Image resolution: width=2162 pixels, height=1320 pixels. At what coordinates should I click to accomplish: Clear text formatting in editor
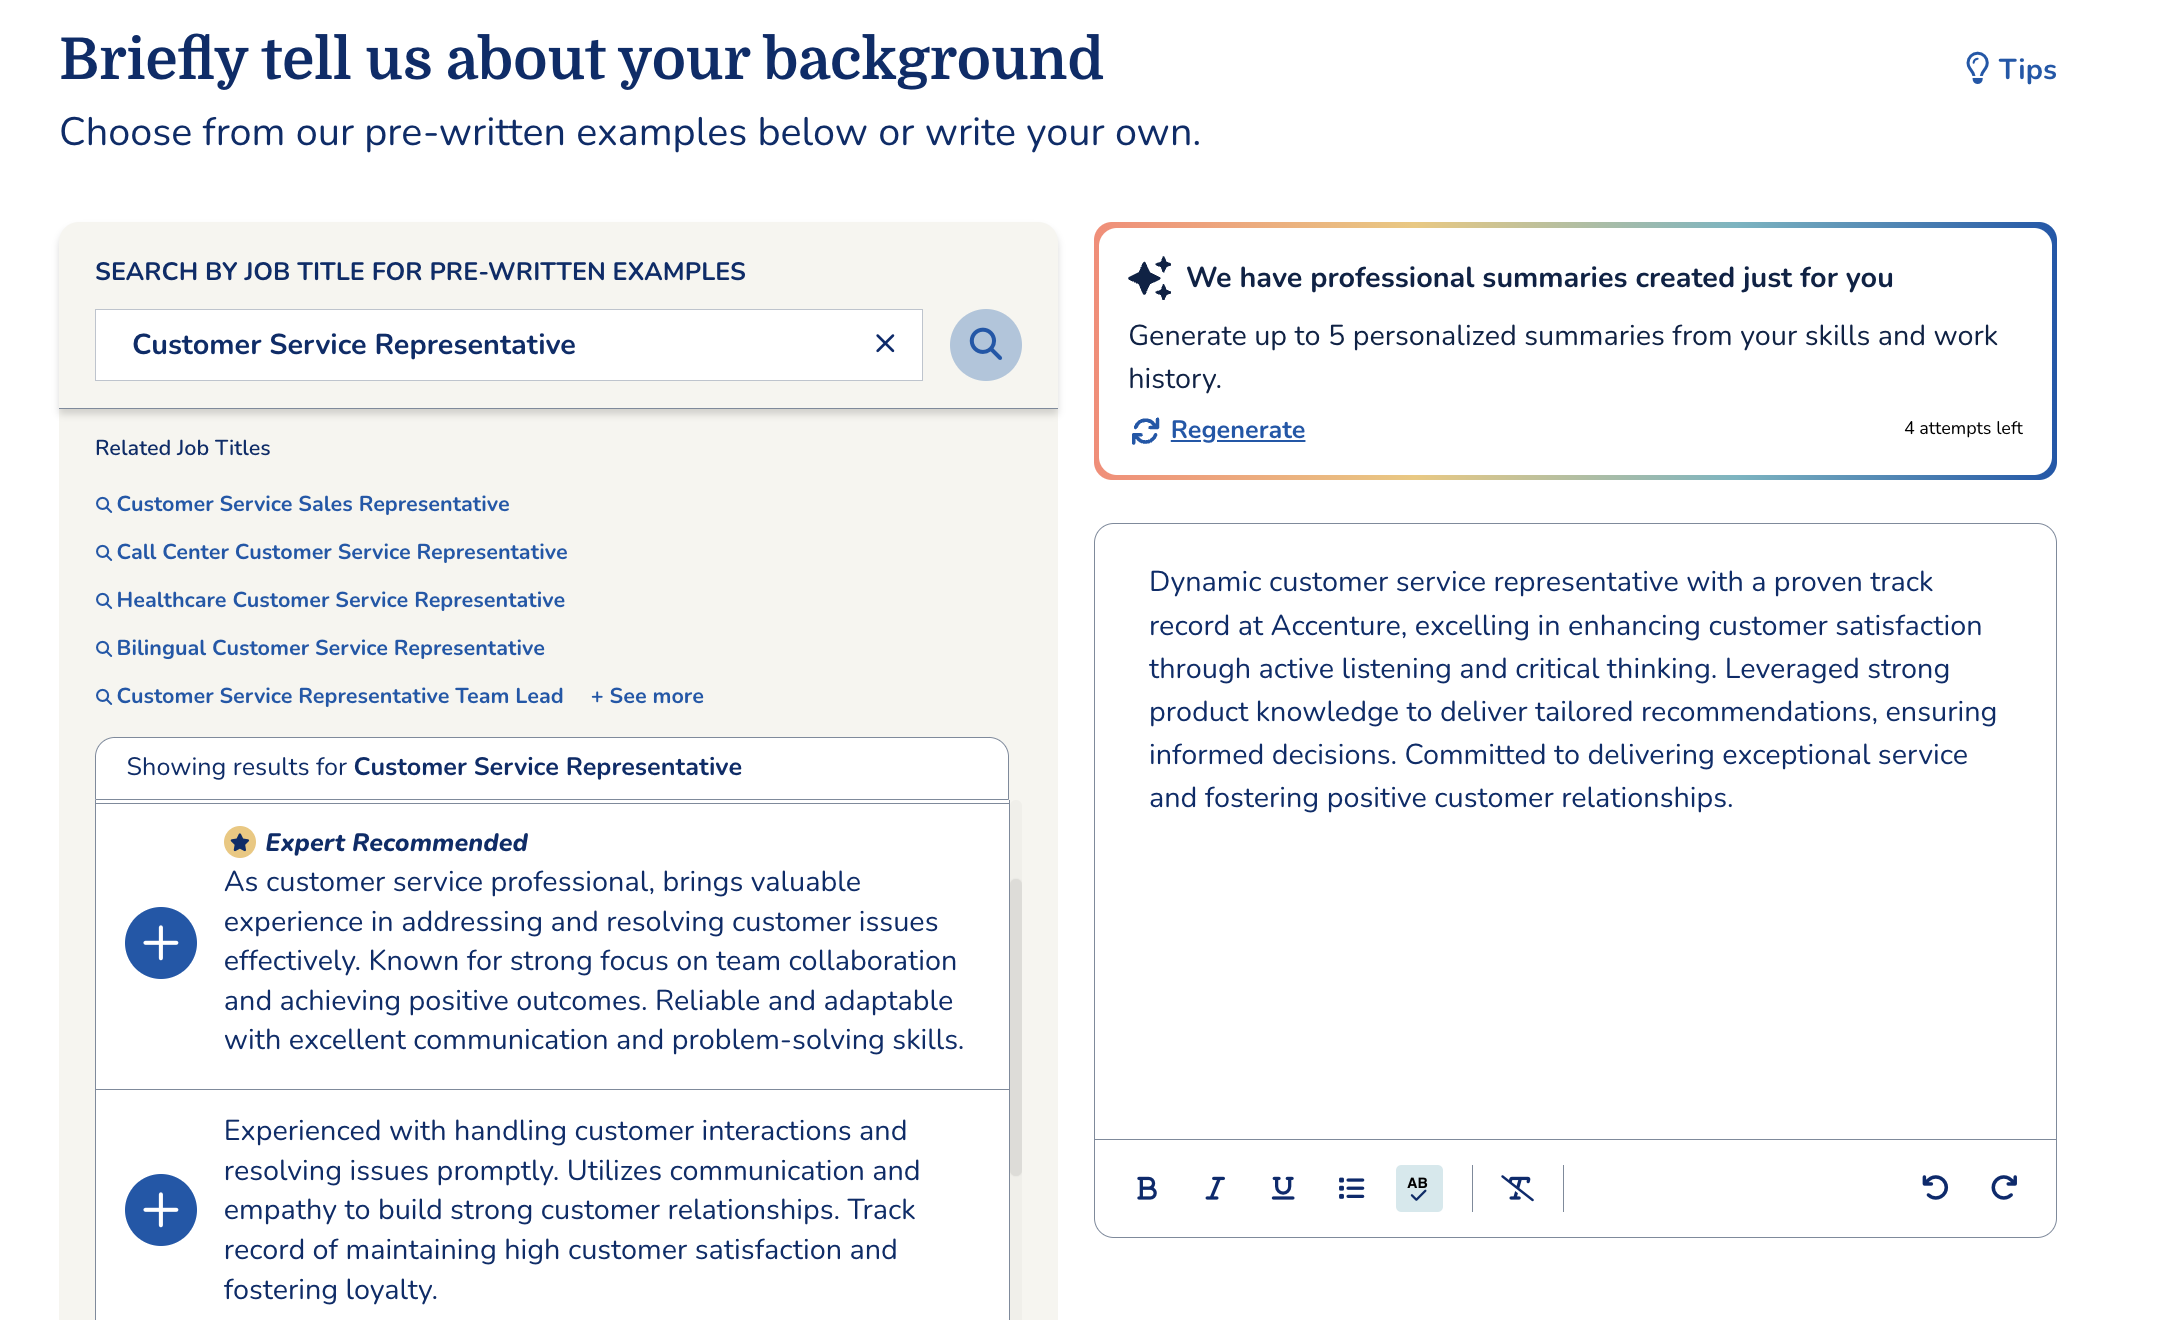(1517, 1188)
